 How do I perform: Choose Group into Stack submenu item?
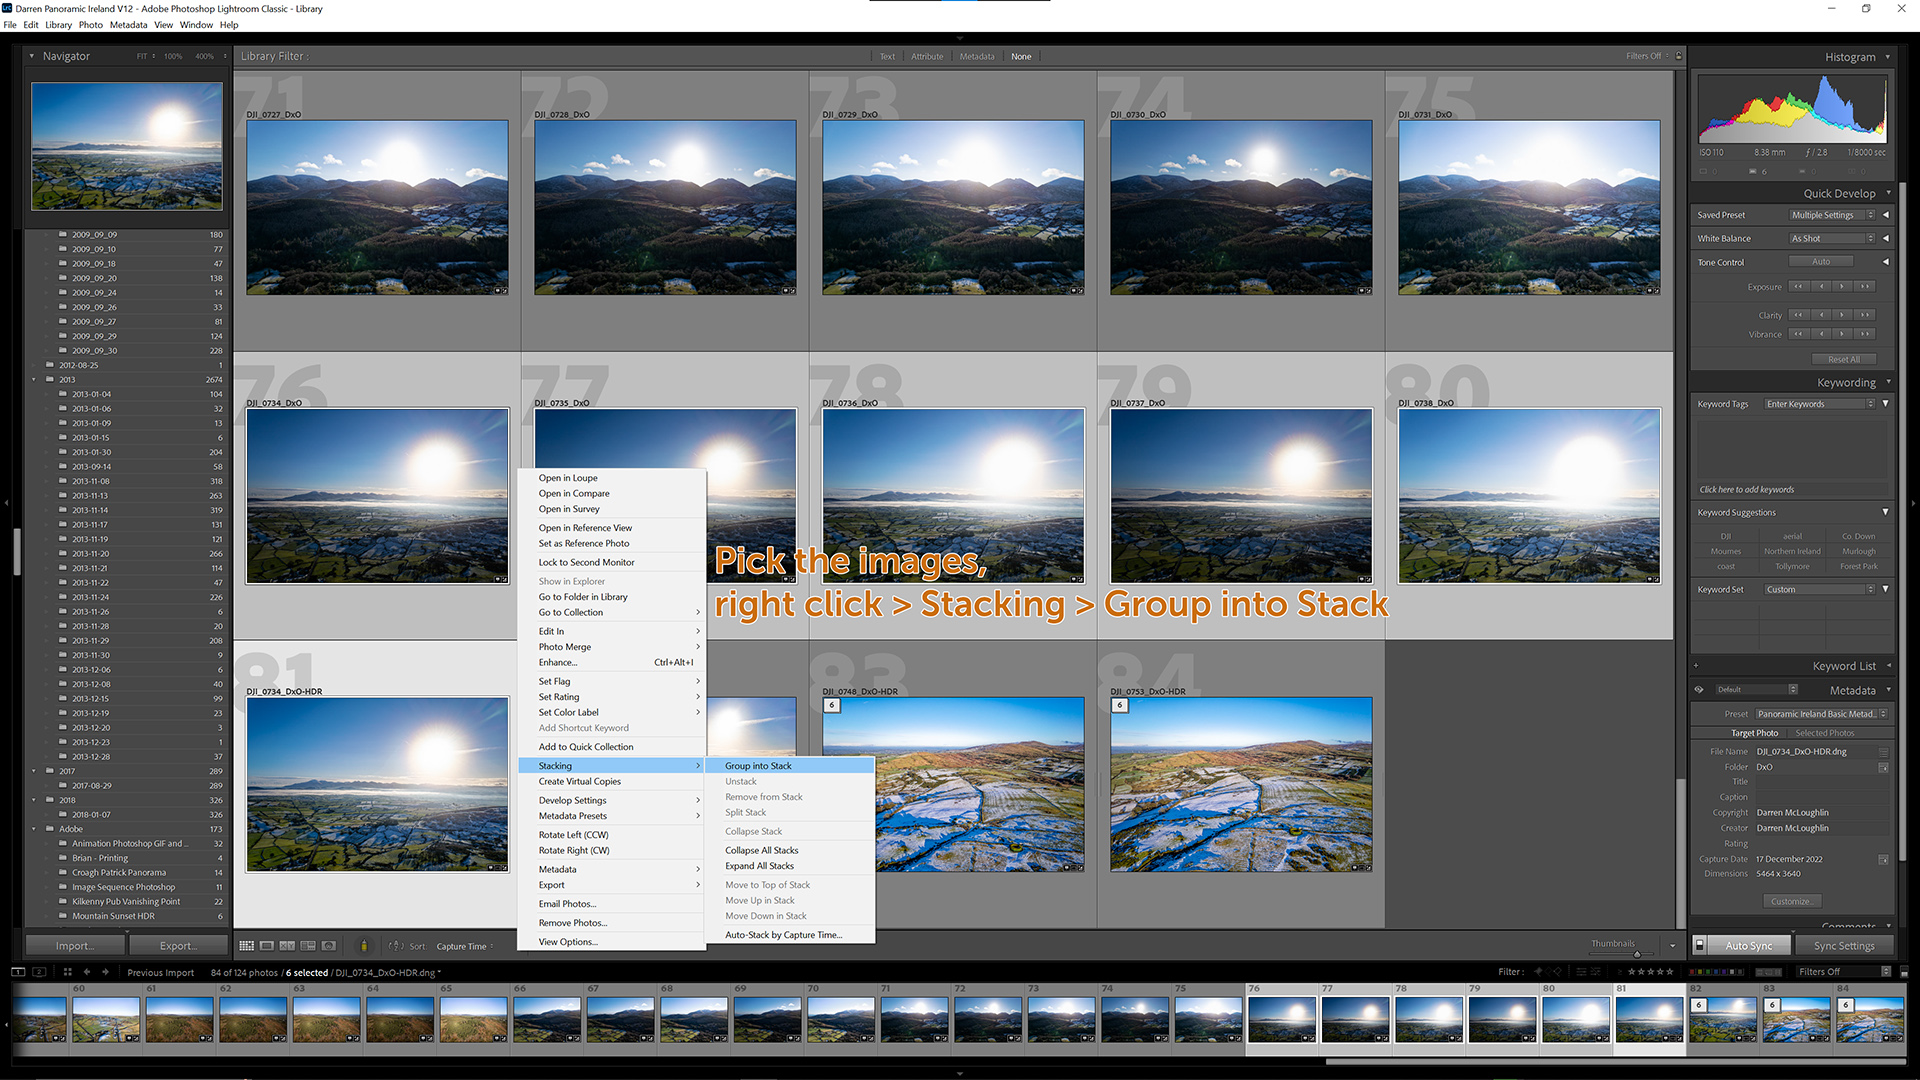(790, 766)
